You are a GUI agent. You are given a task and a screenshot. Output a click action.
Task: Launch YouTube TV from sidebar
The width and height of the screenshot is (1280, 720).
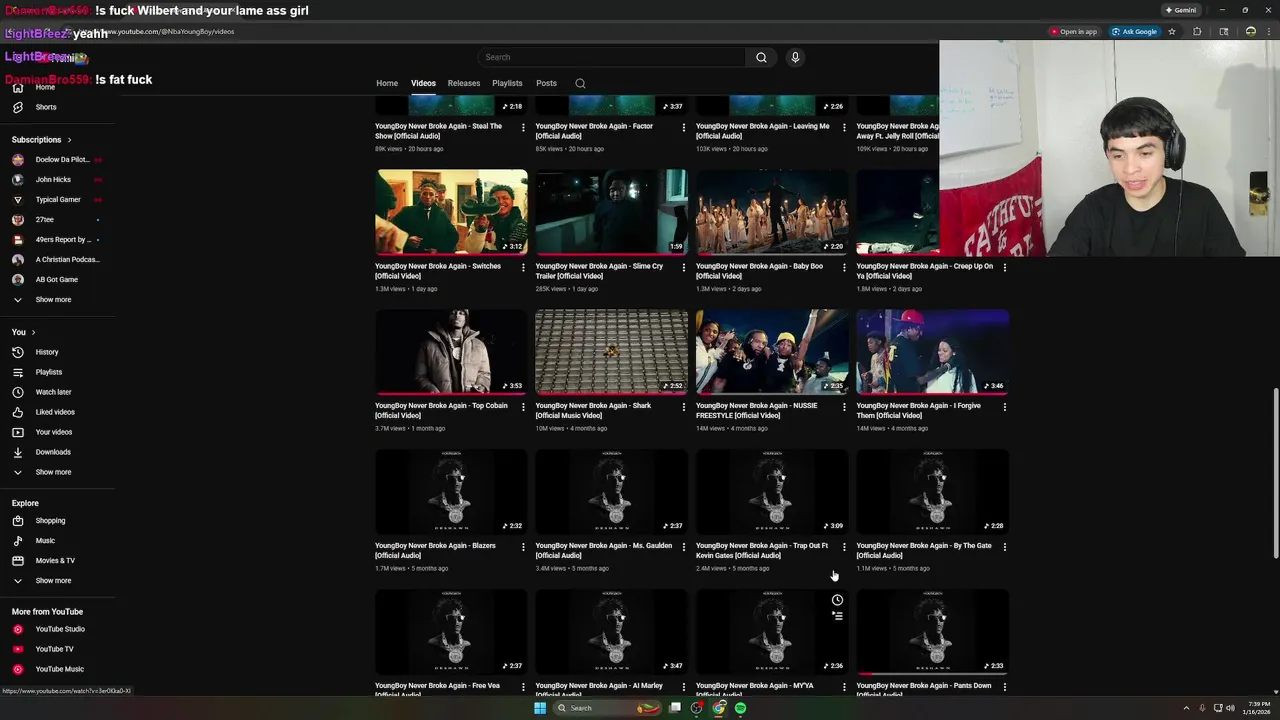[54, 649]
